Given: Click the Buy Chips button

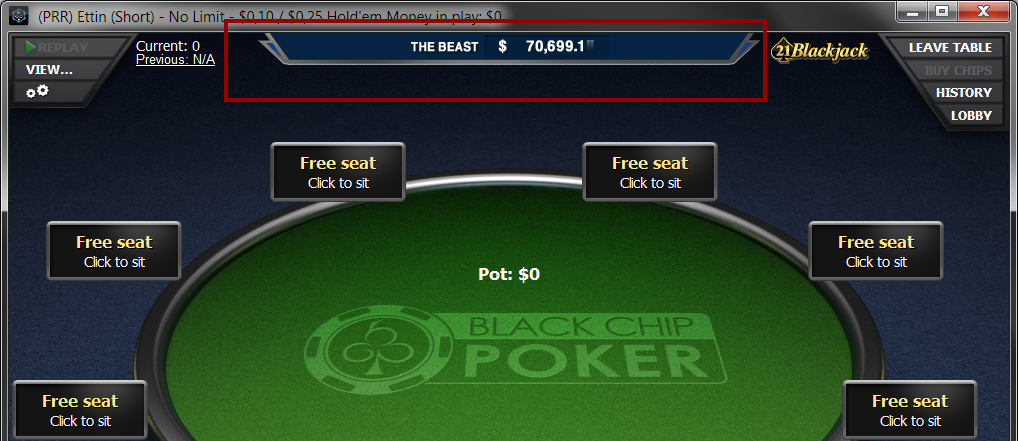Looking at the screenshot, I should (958, 70).
